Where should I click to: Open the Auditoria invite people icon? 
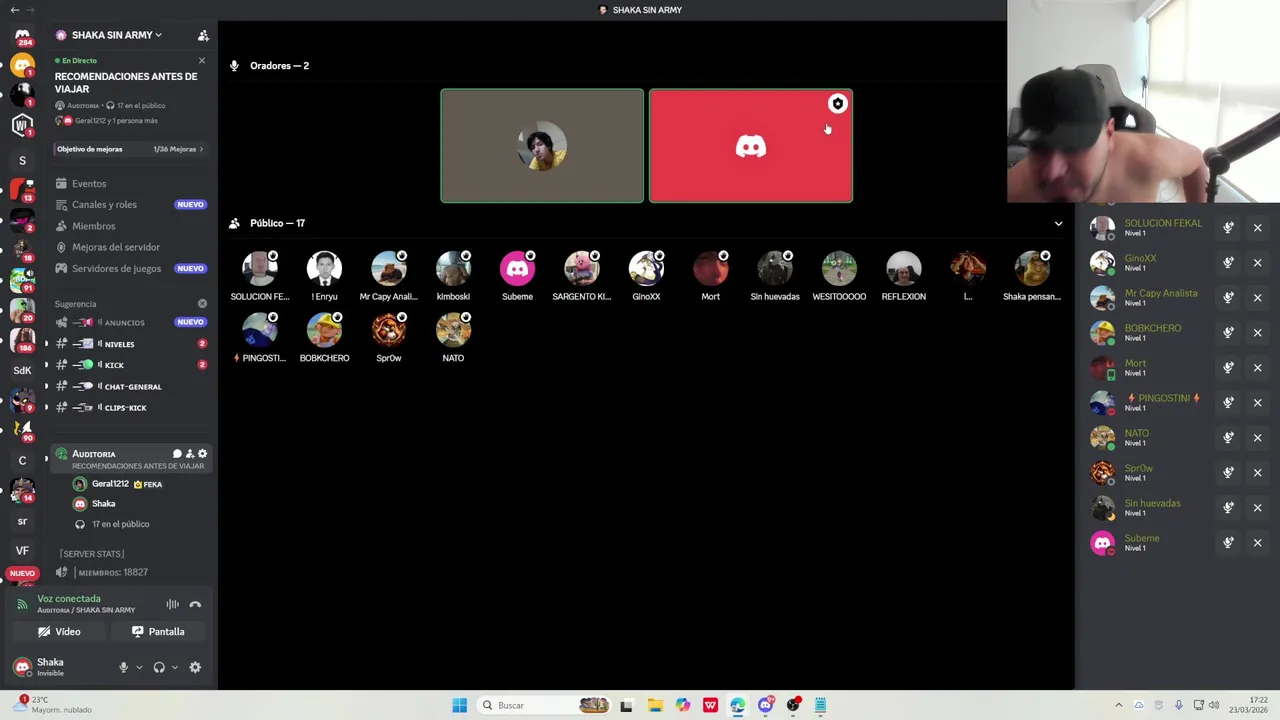tap(189, 454)
